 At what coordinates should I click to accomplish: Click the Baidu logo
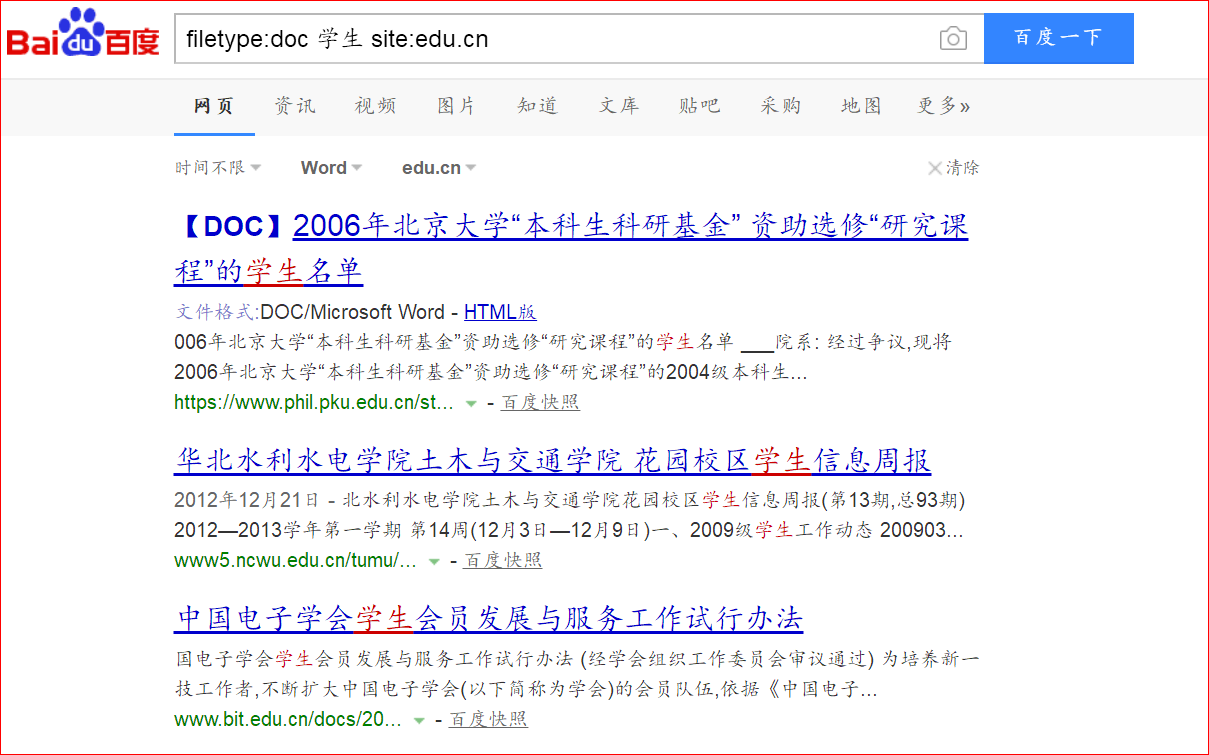tap(83, 35)
